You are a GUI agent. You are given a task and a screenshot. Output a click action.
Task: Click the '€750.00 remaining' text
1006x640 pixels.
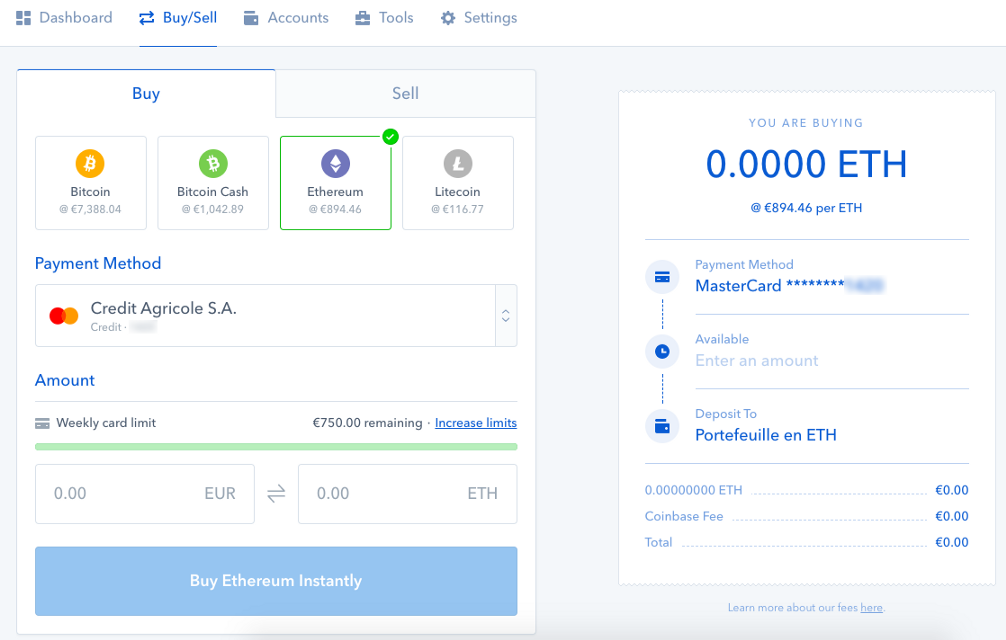[x=368, y=423]
